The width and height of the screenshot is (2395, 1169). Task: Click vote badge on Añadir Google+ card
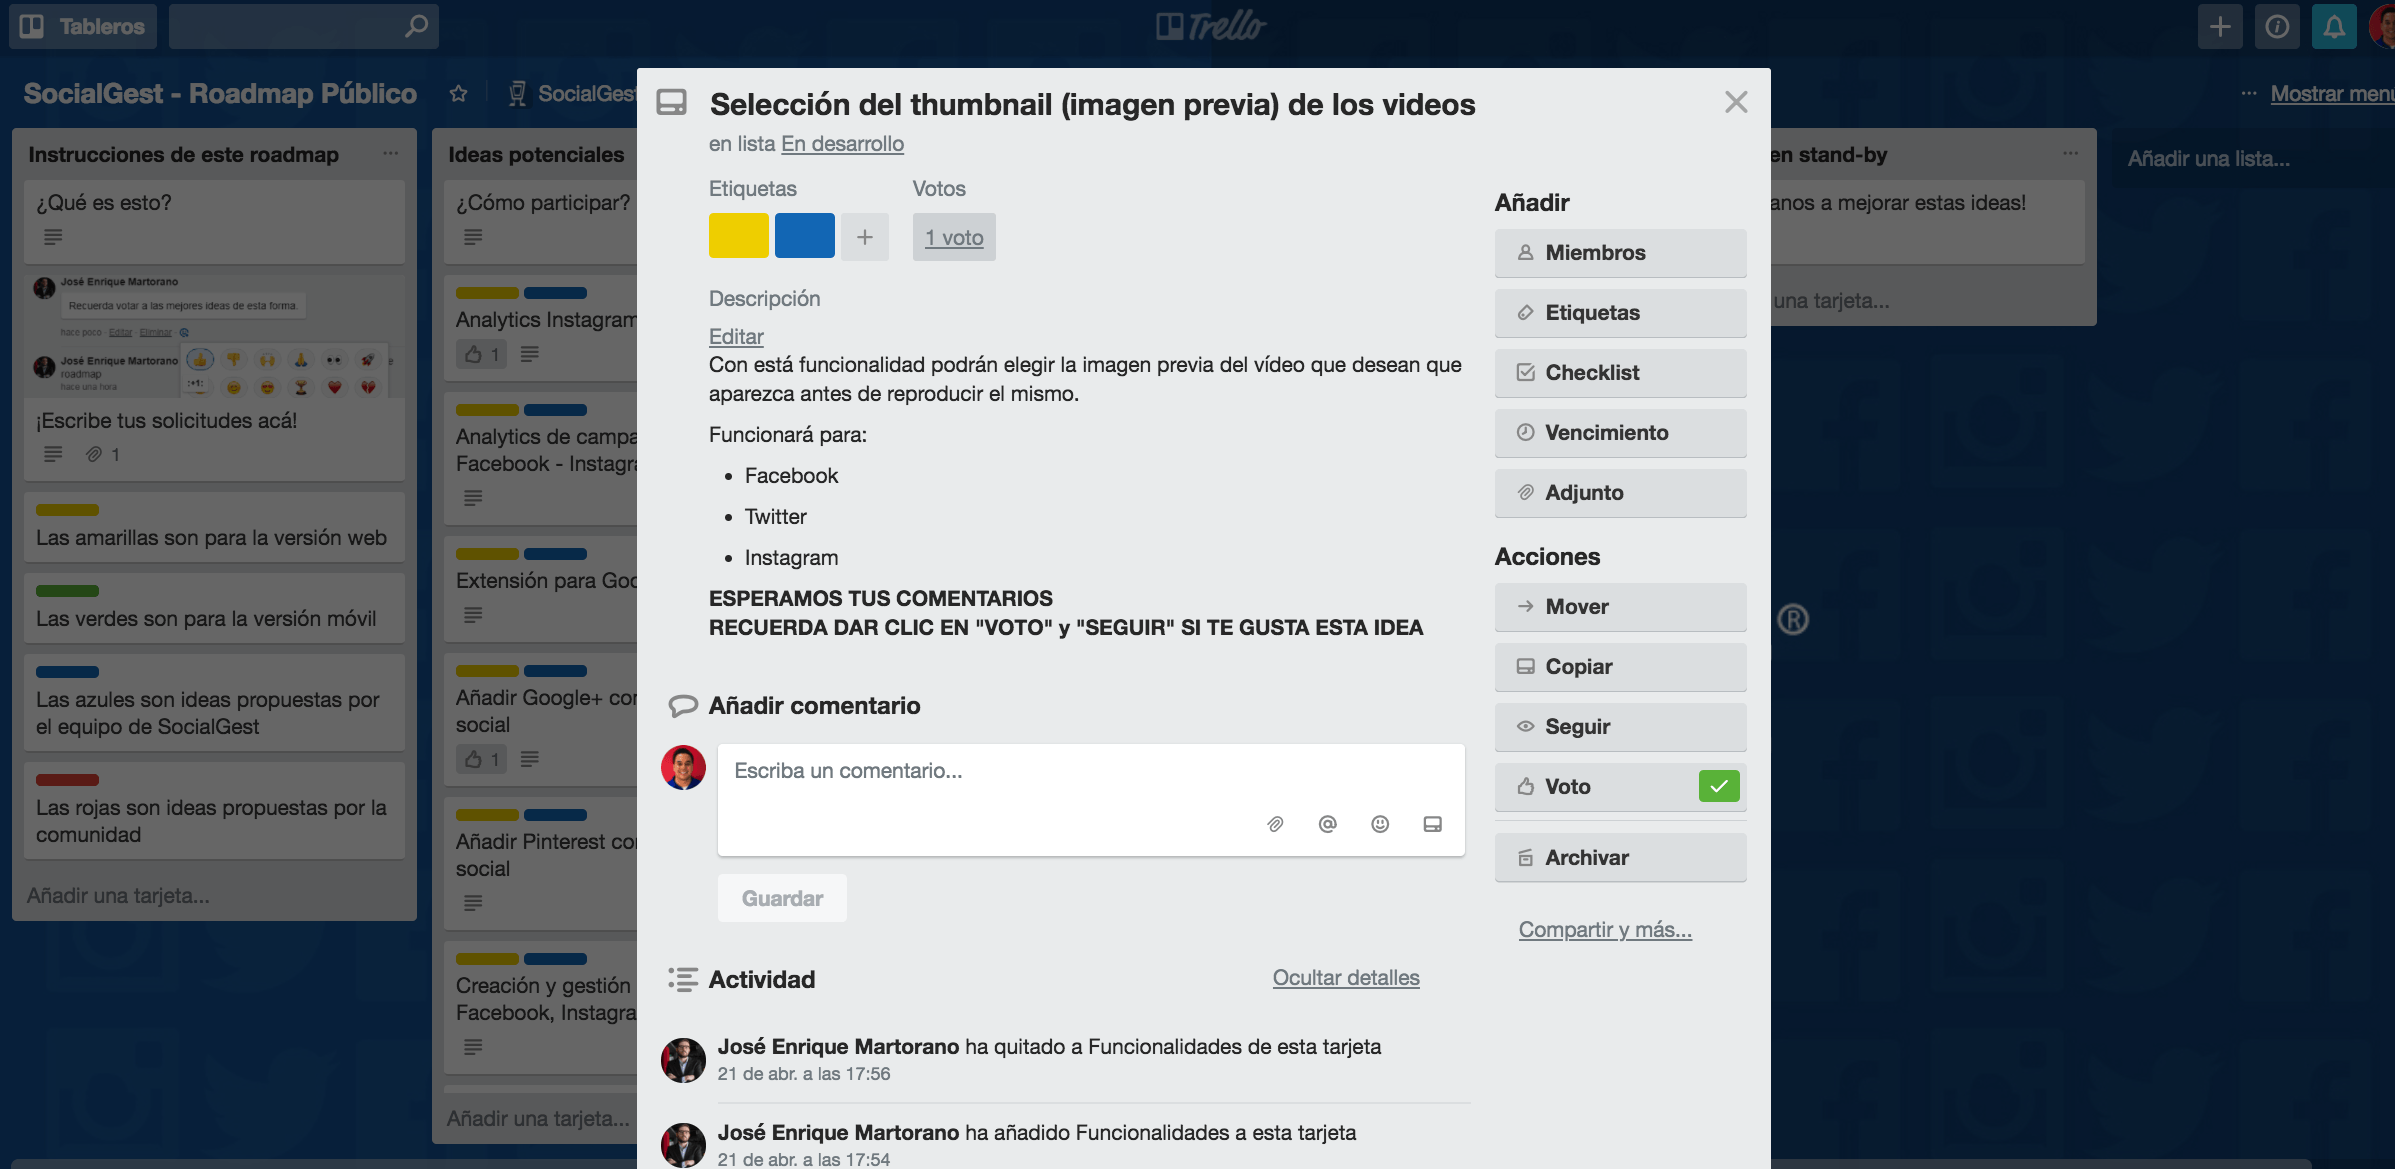(482, 759)
